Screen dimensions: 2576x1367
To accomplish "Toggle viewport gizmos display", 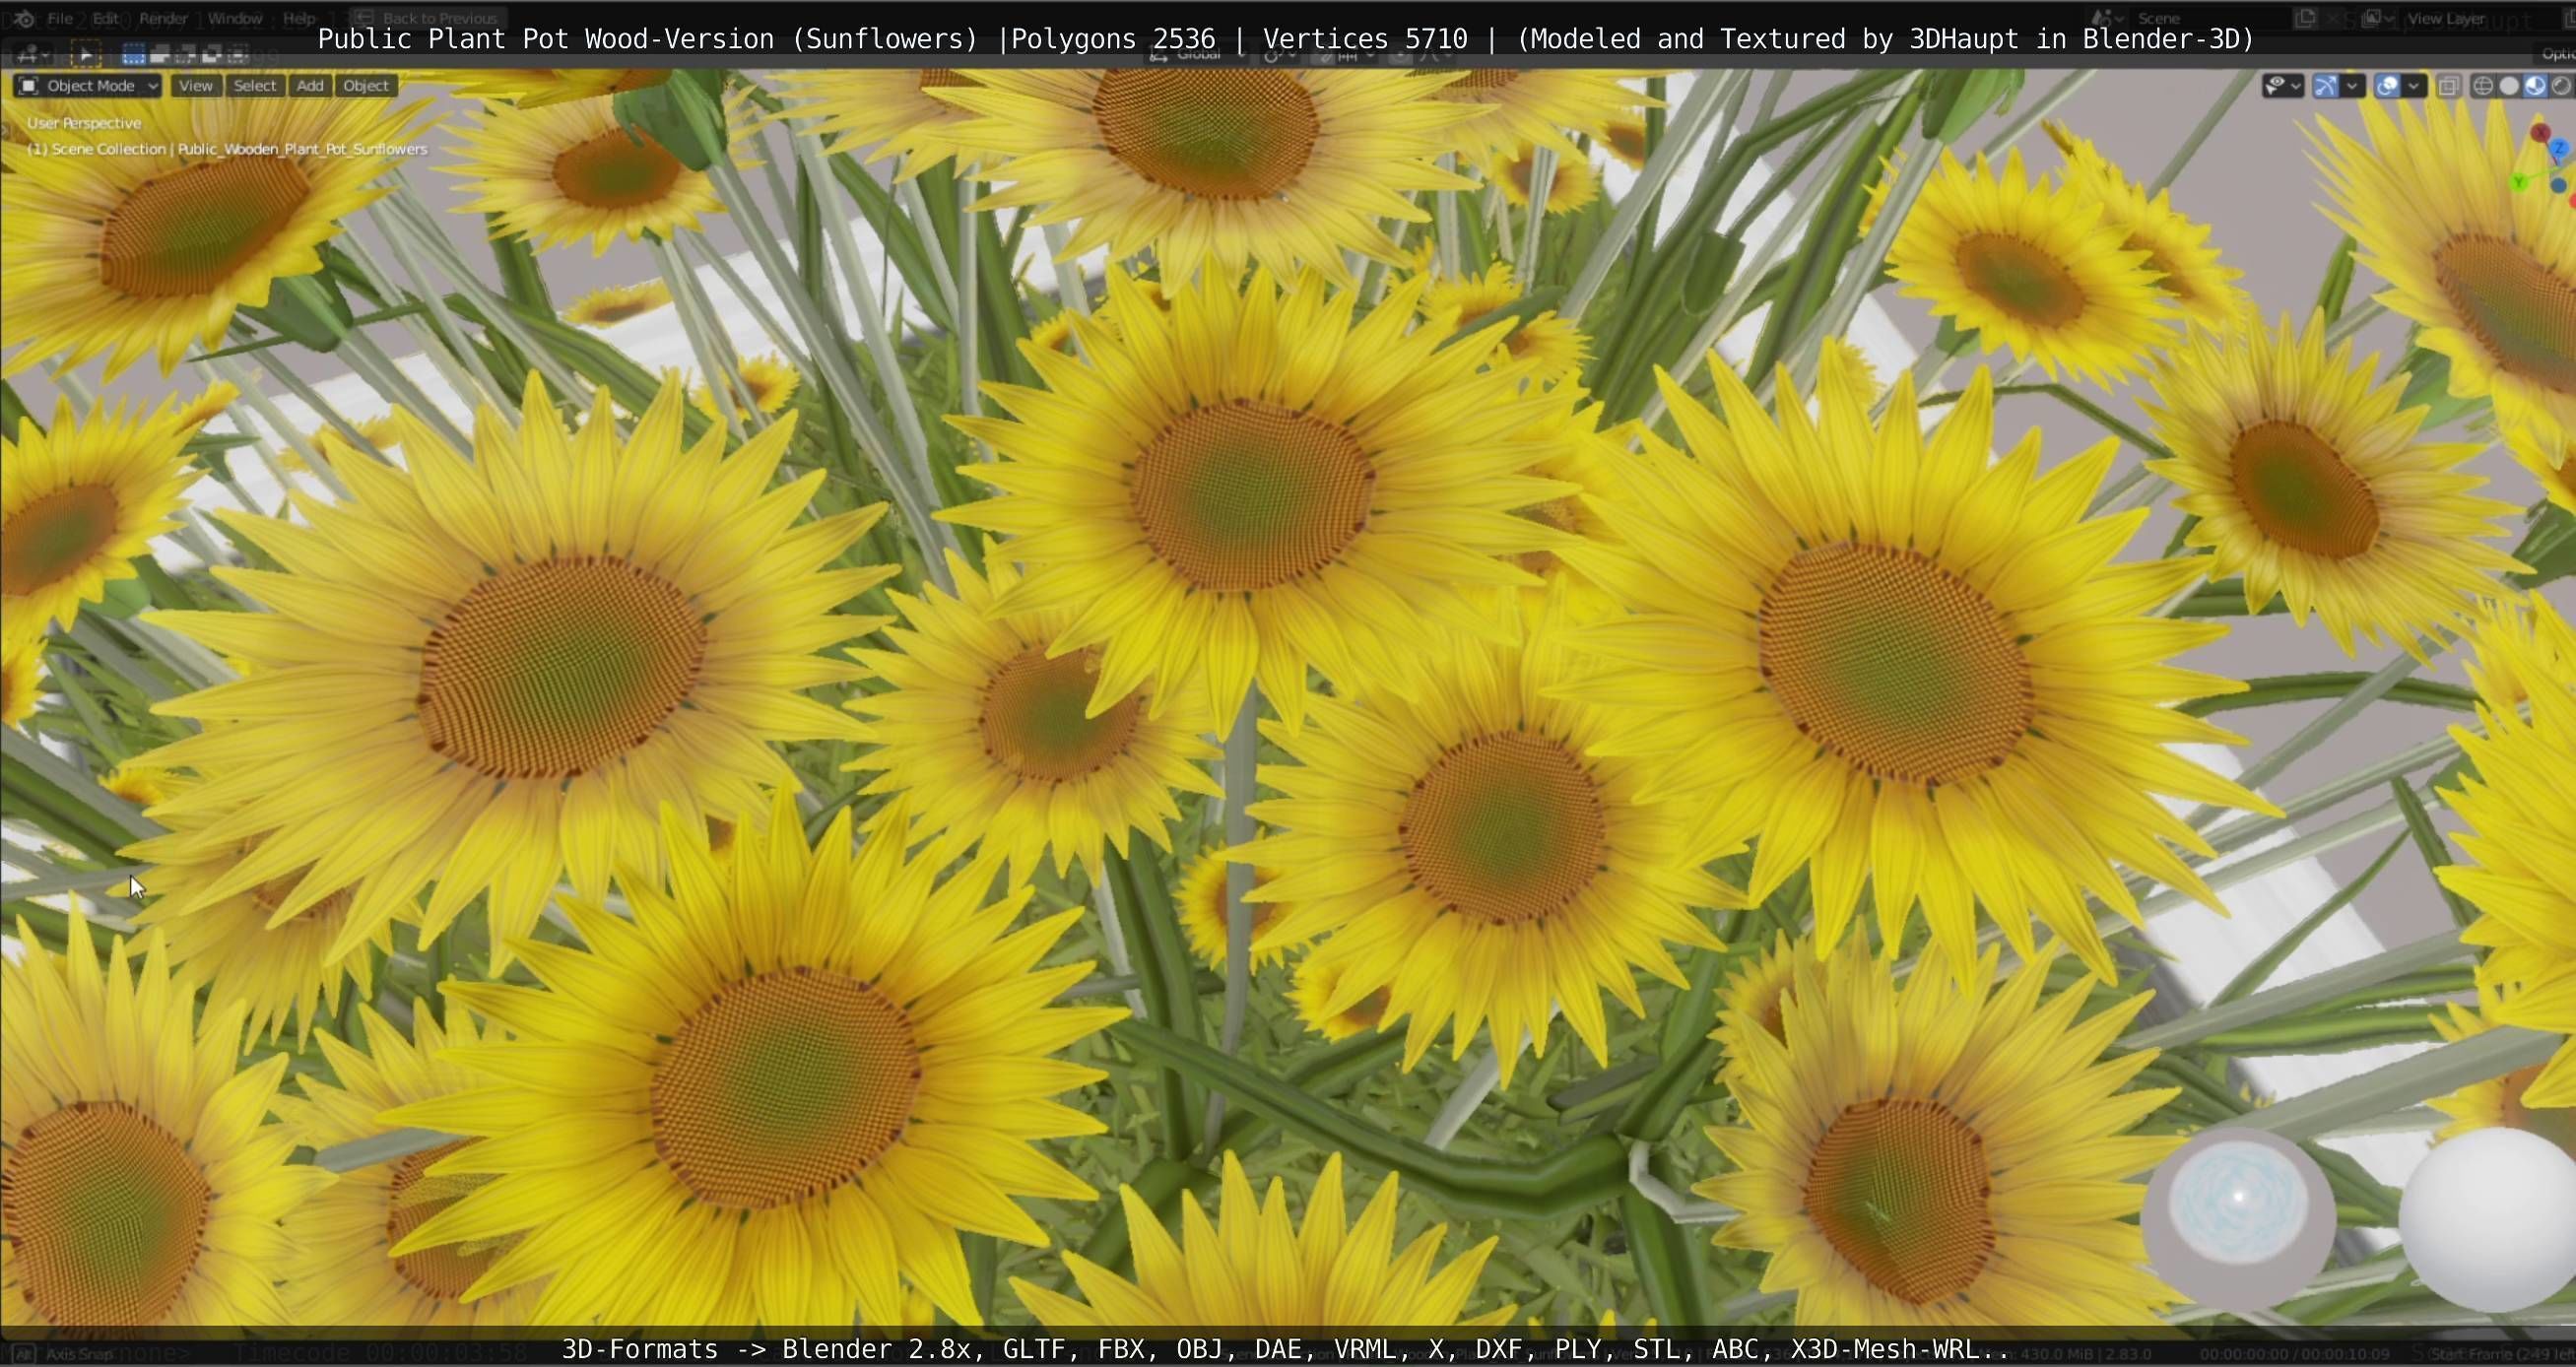I will pyautogui.click(x=2326, y=86).
